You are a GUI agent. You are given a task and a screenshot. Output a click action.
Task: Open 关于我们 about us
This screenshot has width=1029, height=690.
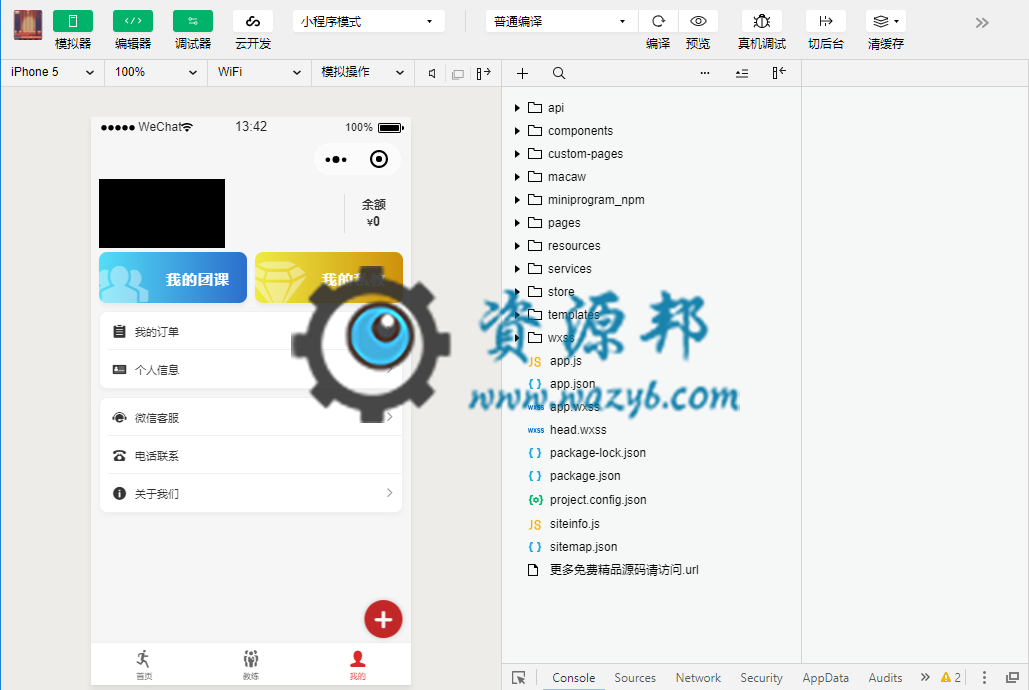(251, 493)
